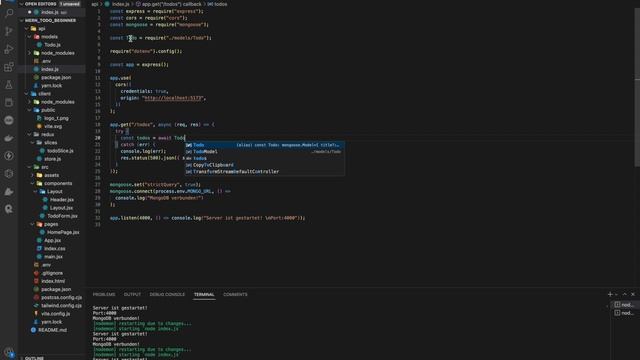Open vite.config.js file
This screenshot has width=640, height=360.
pos(56,314)
